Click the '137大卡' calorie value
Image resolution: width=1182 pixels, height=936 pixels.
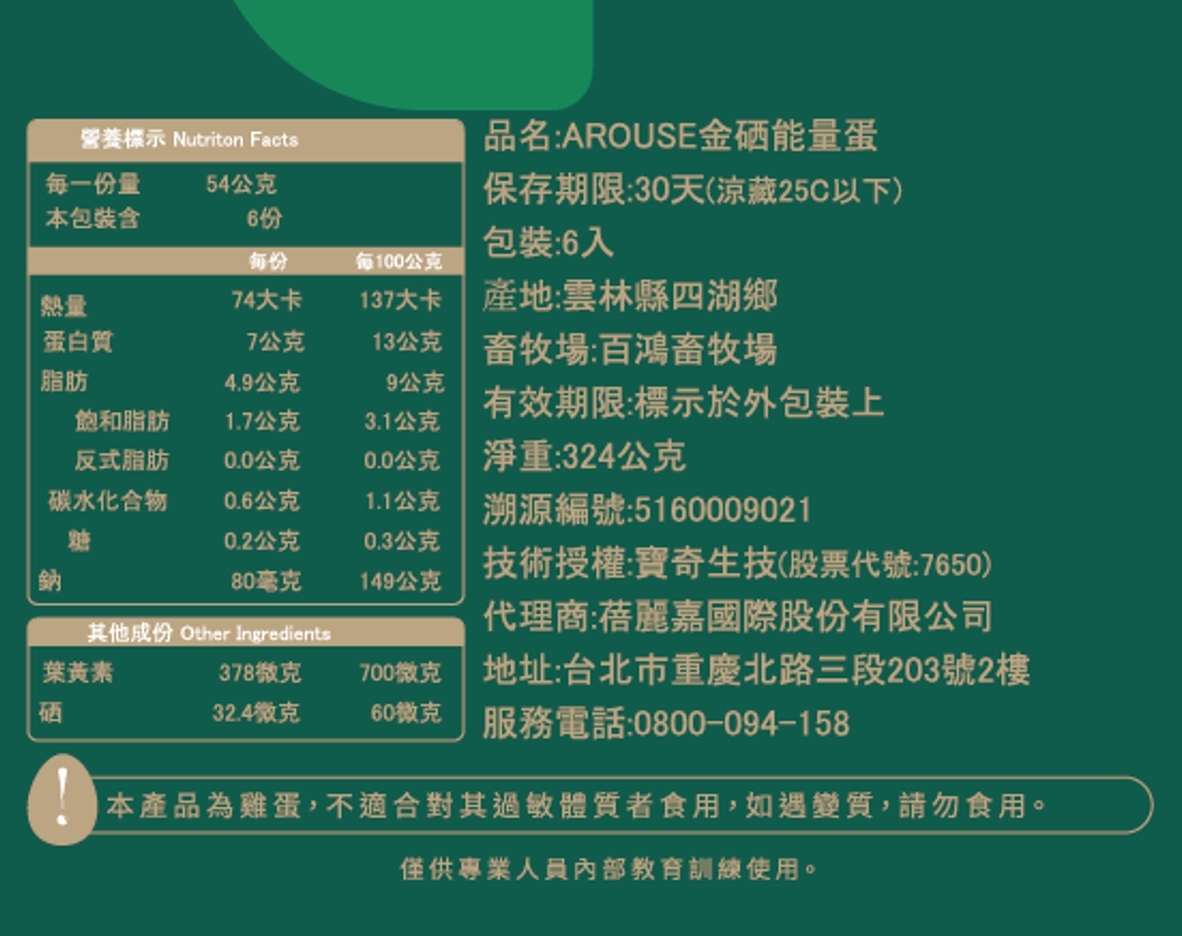(400, 300)
